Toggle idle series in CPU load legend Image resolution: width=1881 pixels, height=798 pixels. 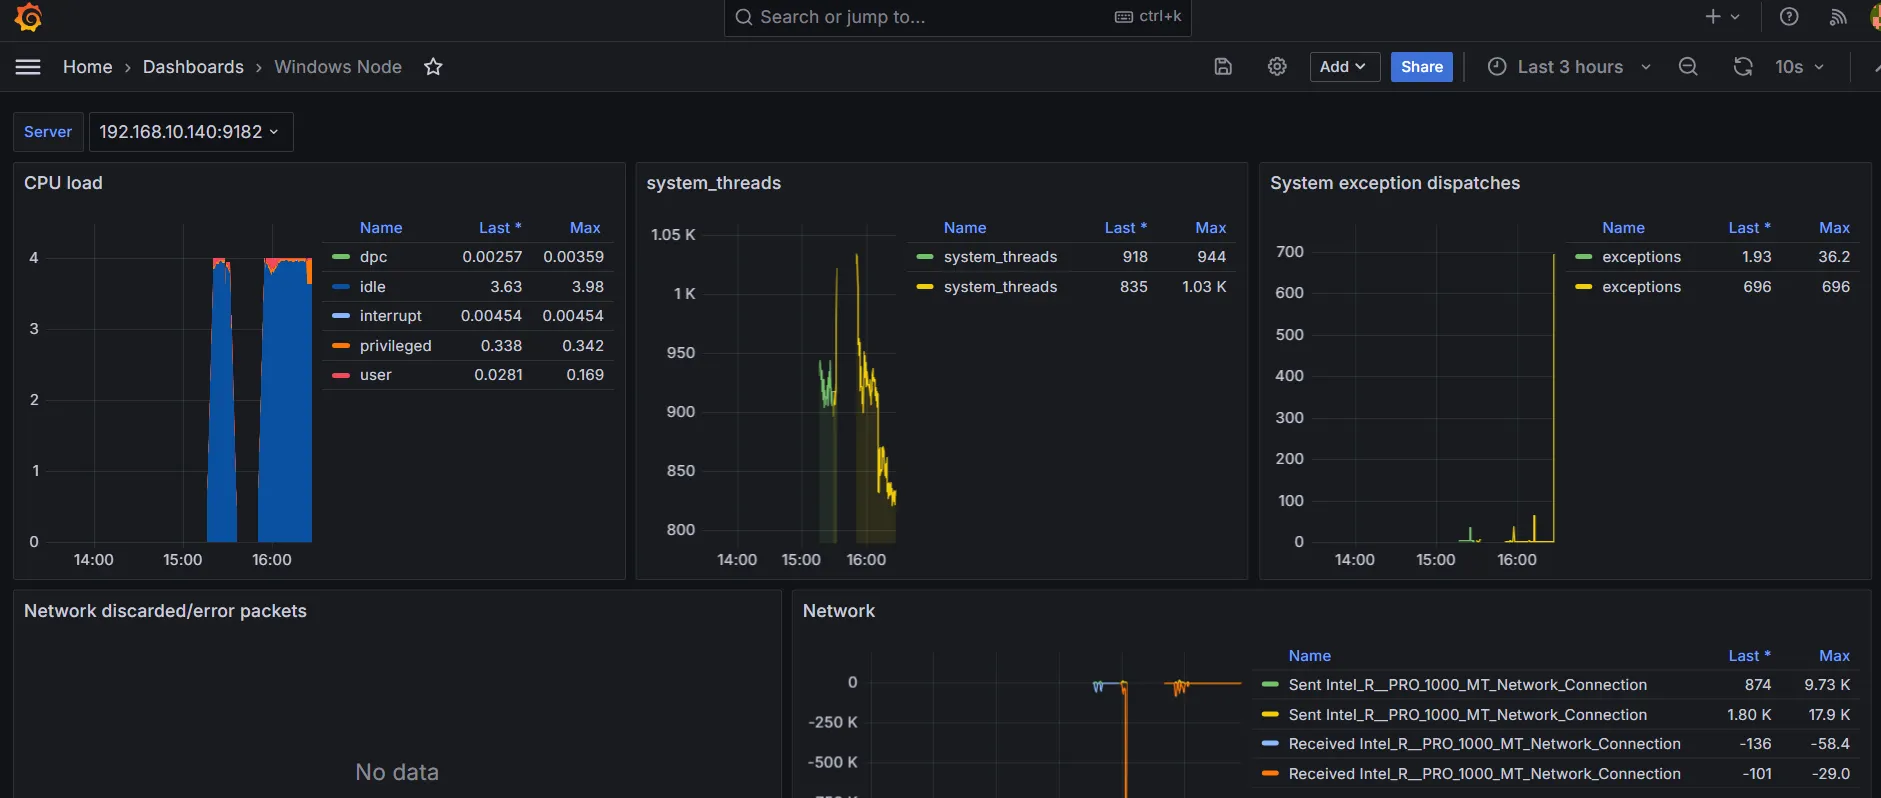point(372,287)
